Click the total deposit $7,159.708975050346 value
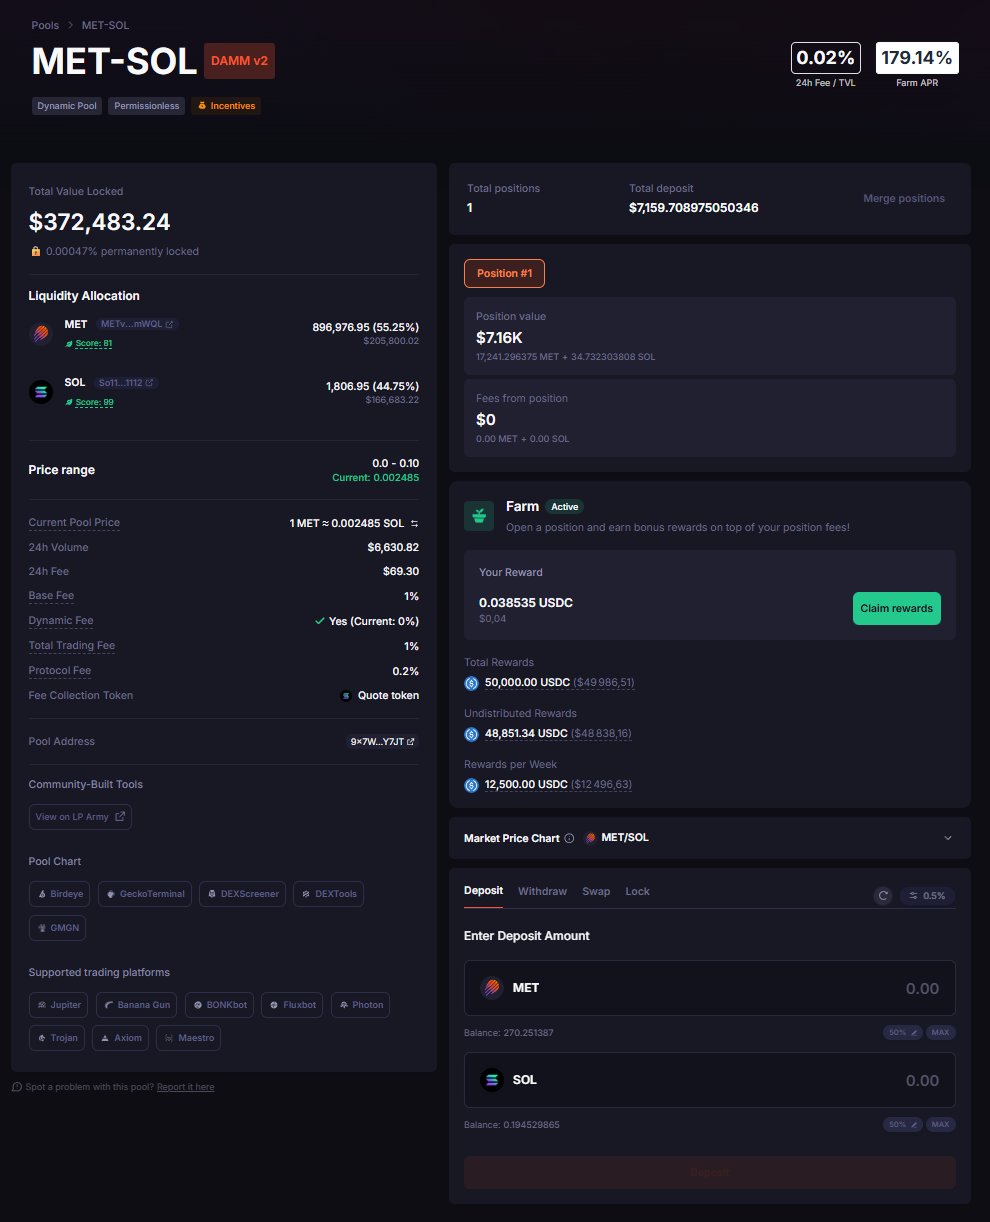The width and height of the screenshot is (990, 1222). (694, 208)
